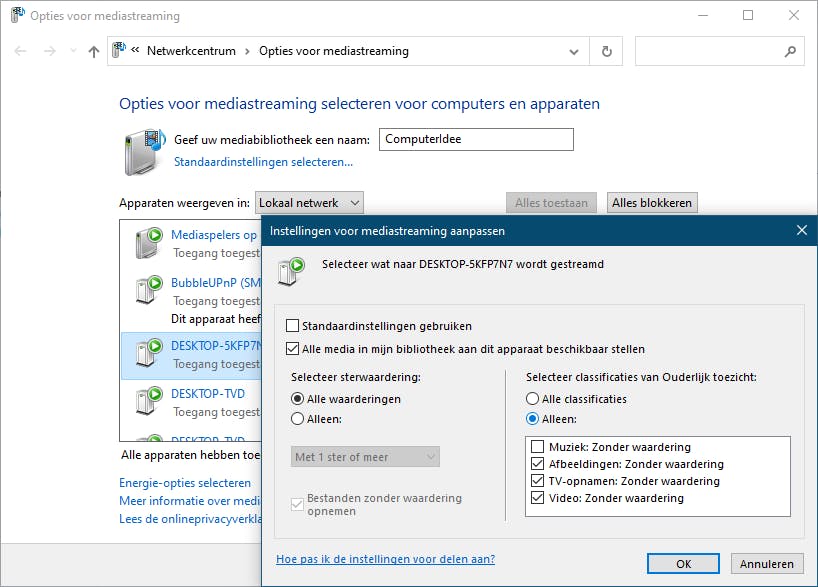This screenshot has width=818, height=587.
Task: Click Opties voor mediastreaming breadcrumb item
Action: [x=333, y=51]
